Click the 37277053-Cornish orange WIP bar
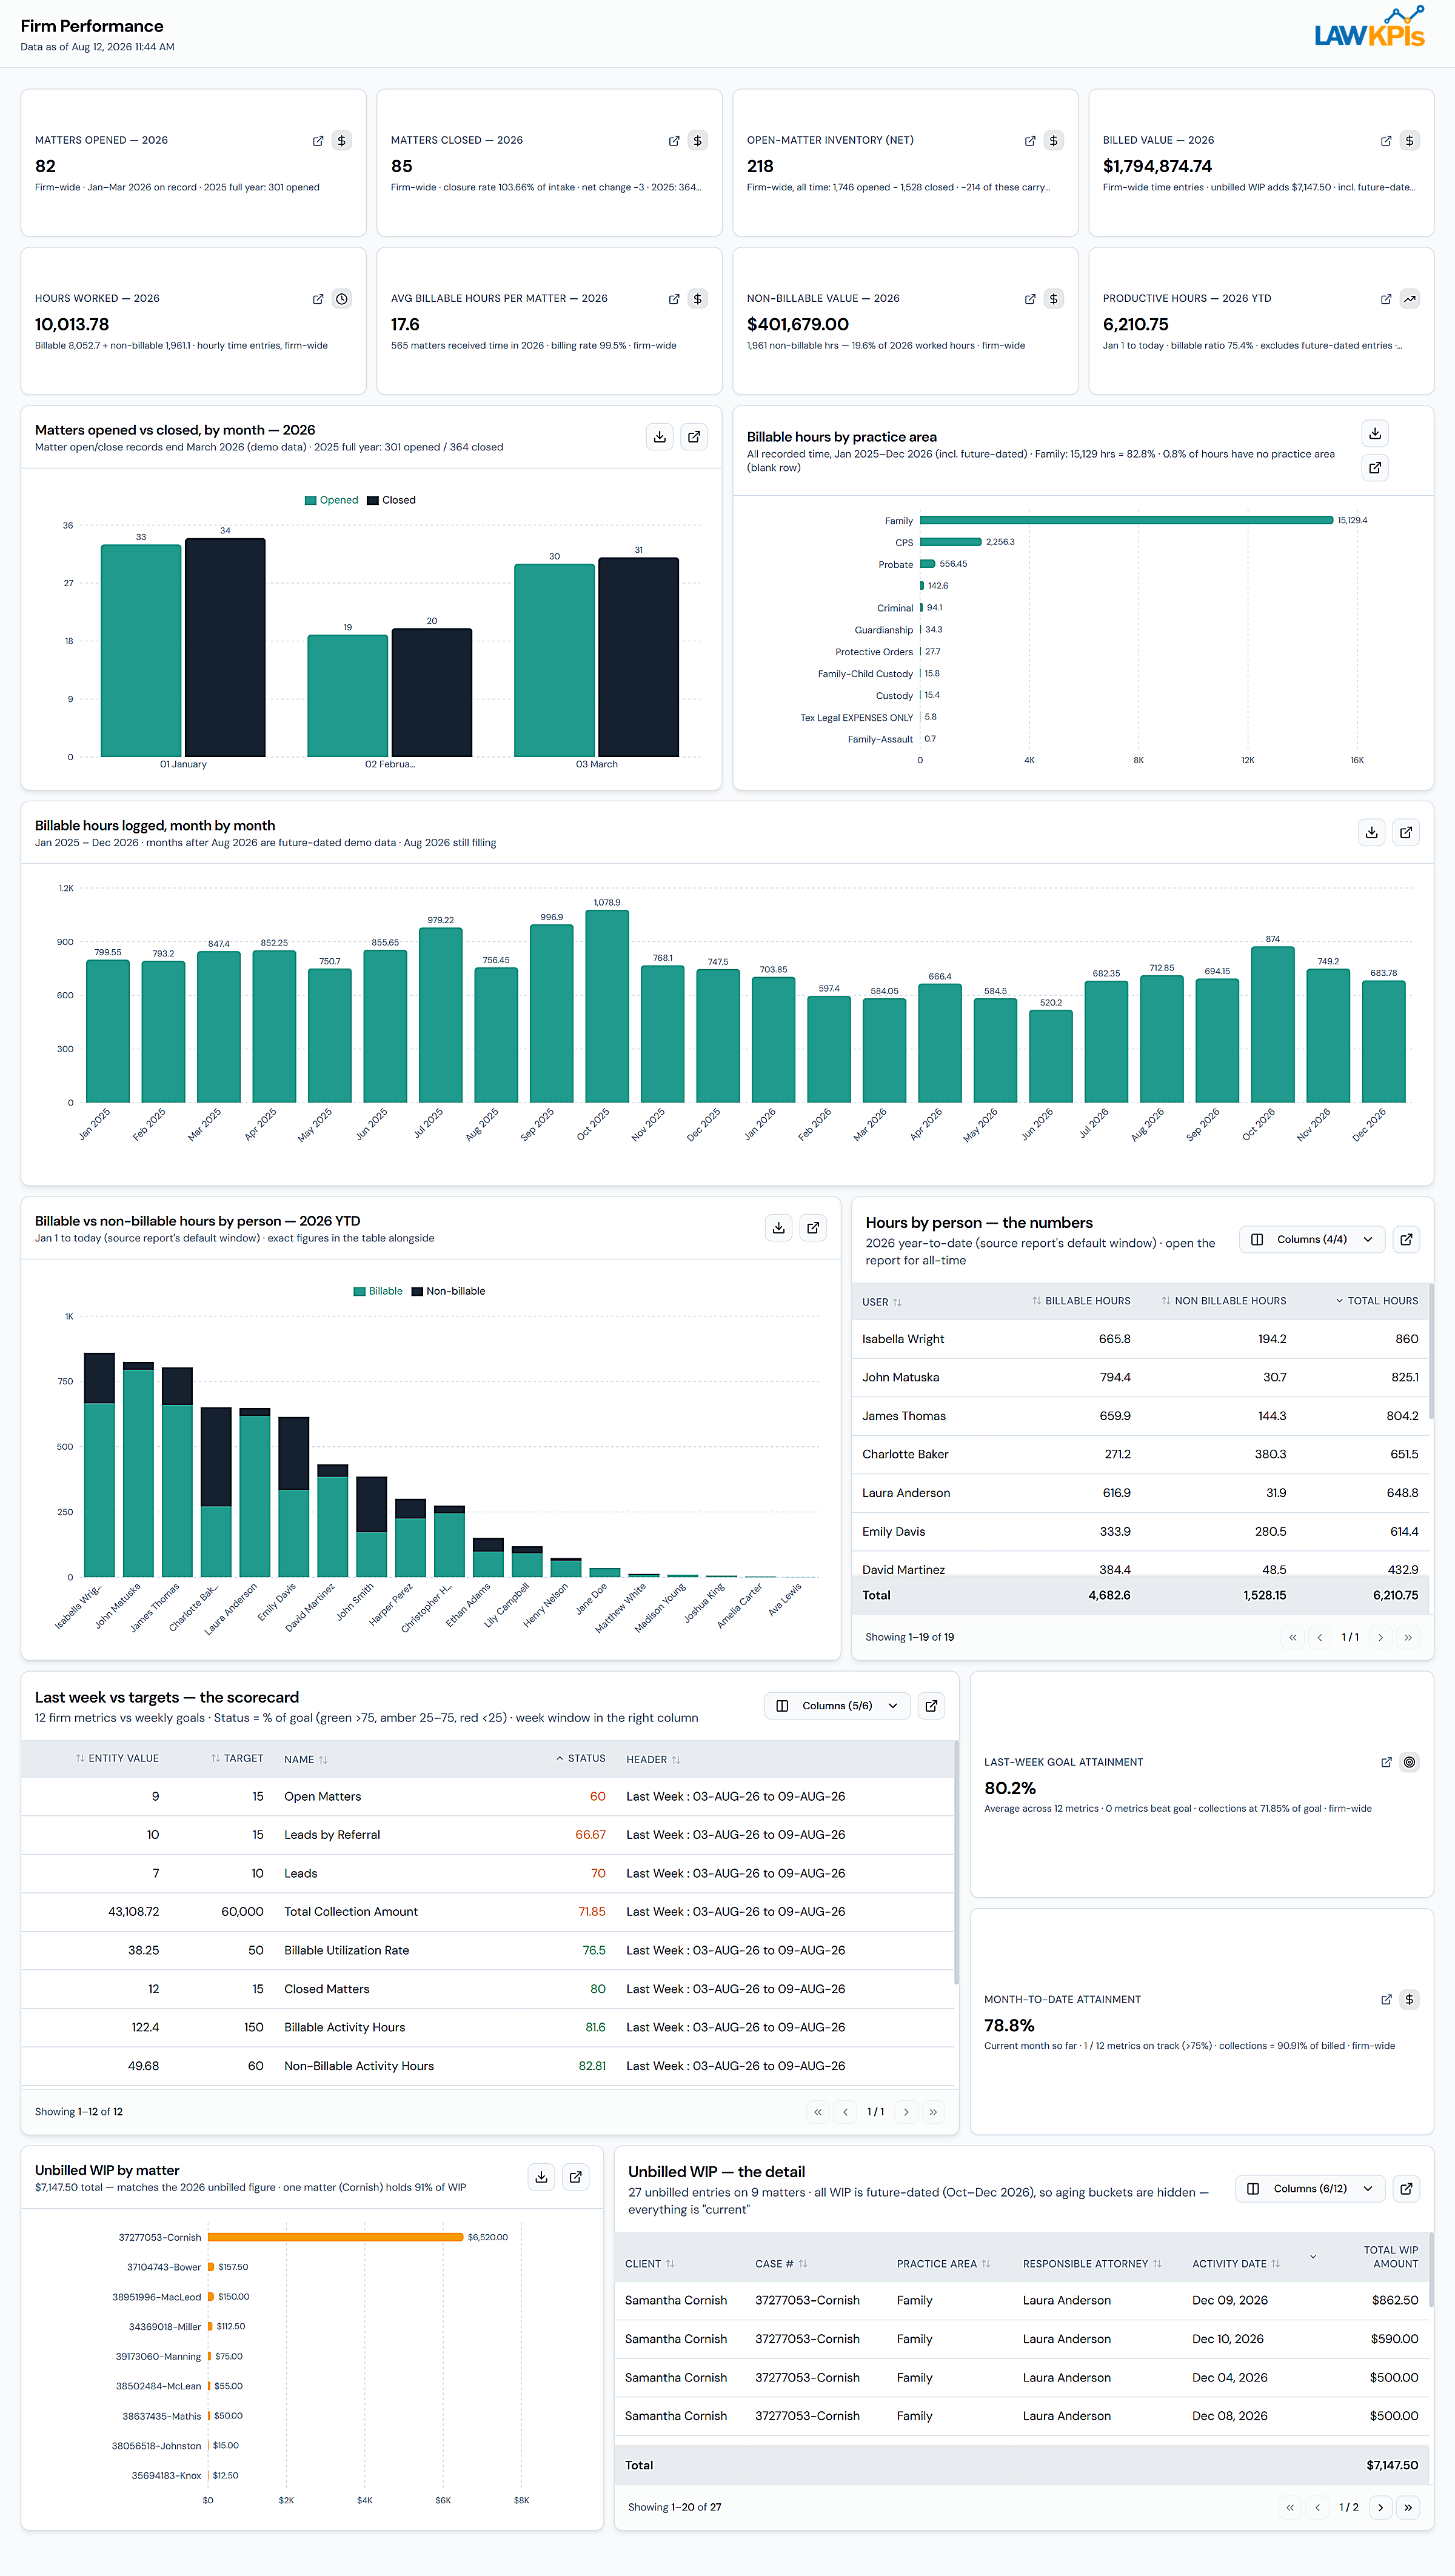Screen dimensions: 1455x2576 click(336, 2237)
